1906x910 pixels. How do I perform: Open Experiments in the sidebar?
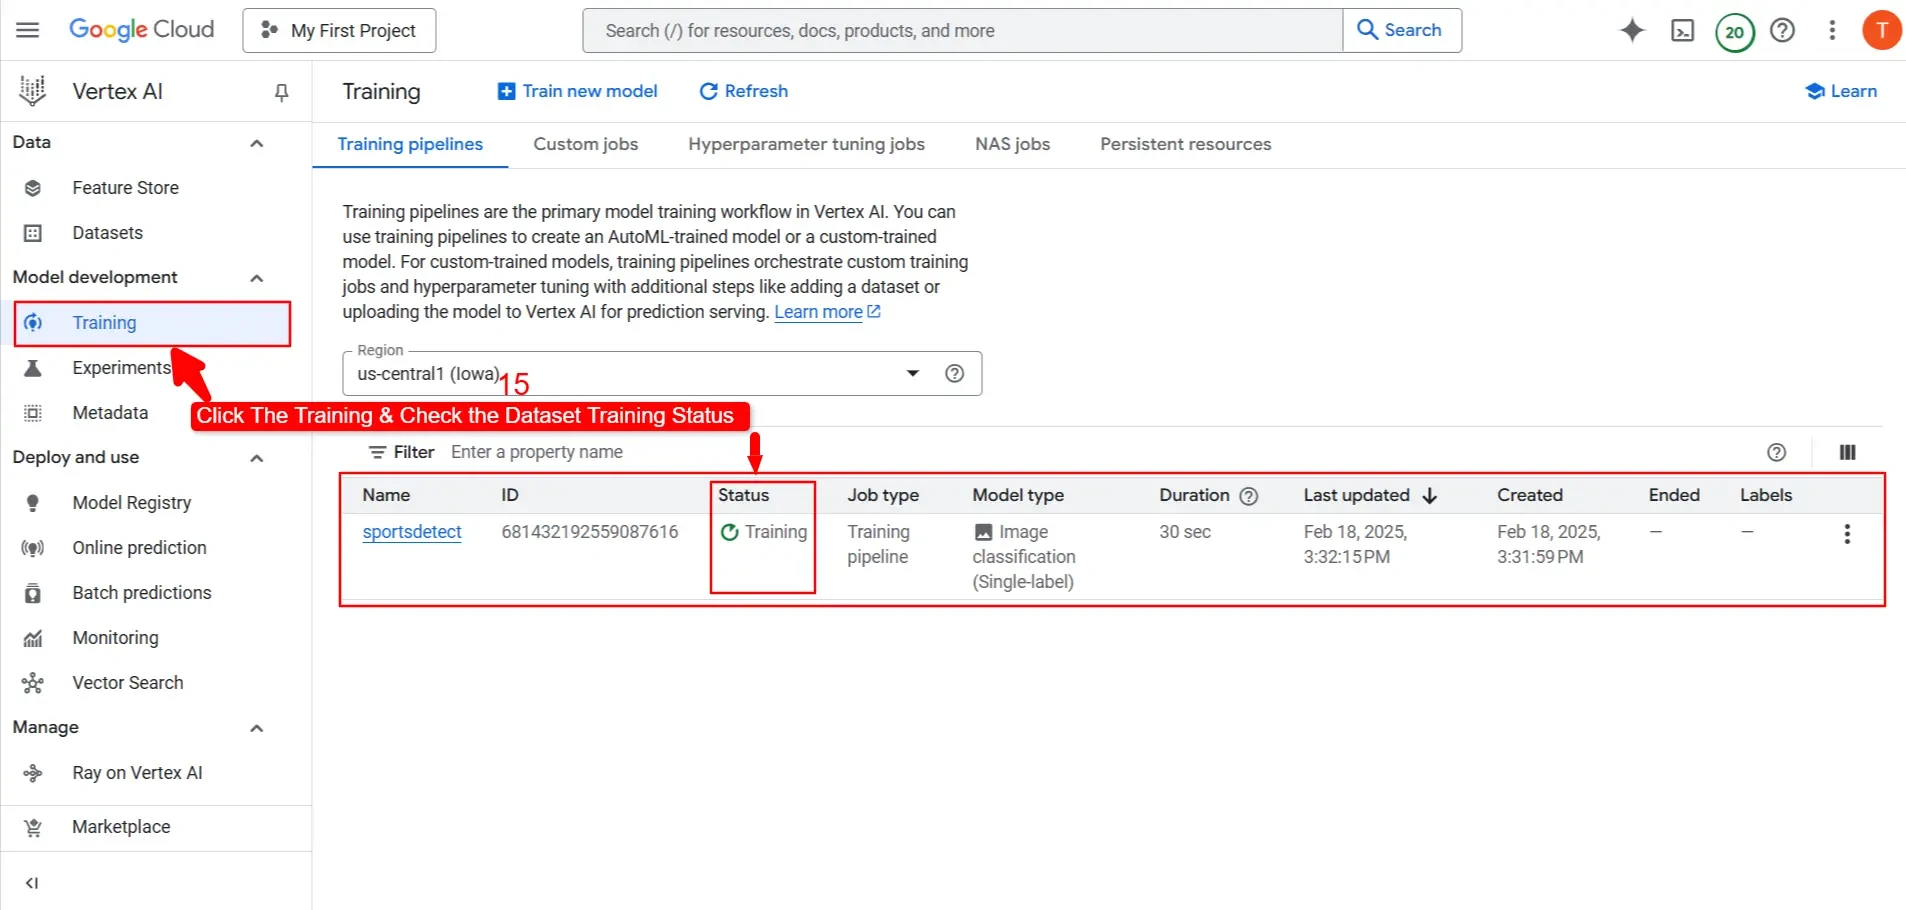tap(121, 368)
